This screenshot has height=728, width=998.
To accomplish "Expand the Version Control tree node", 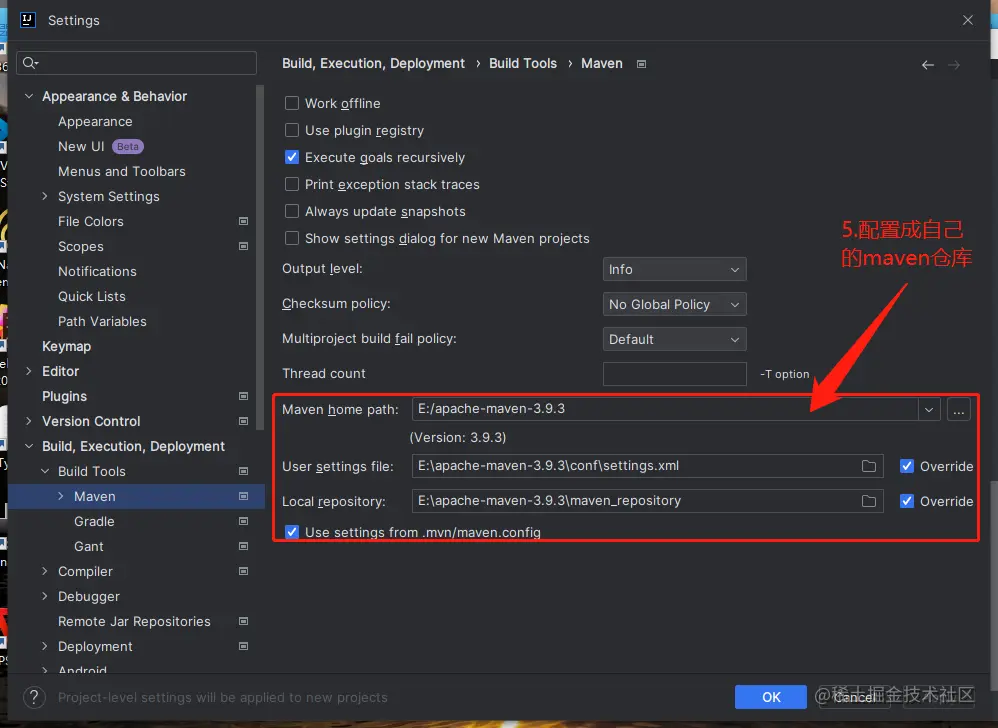I will 29,421.
